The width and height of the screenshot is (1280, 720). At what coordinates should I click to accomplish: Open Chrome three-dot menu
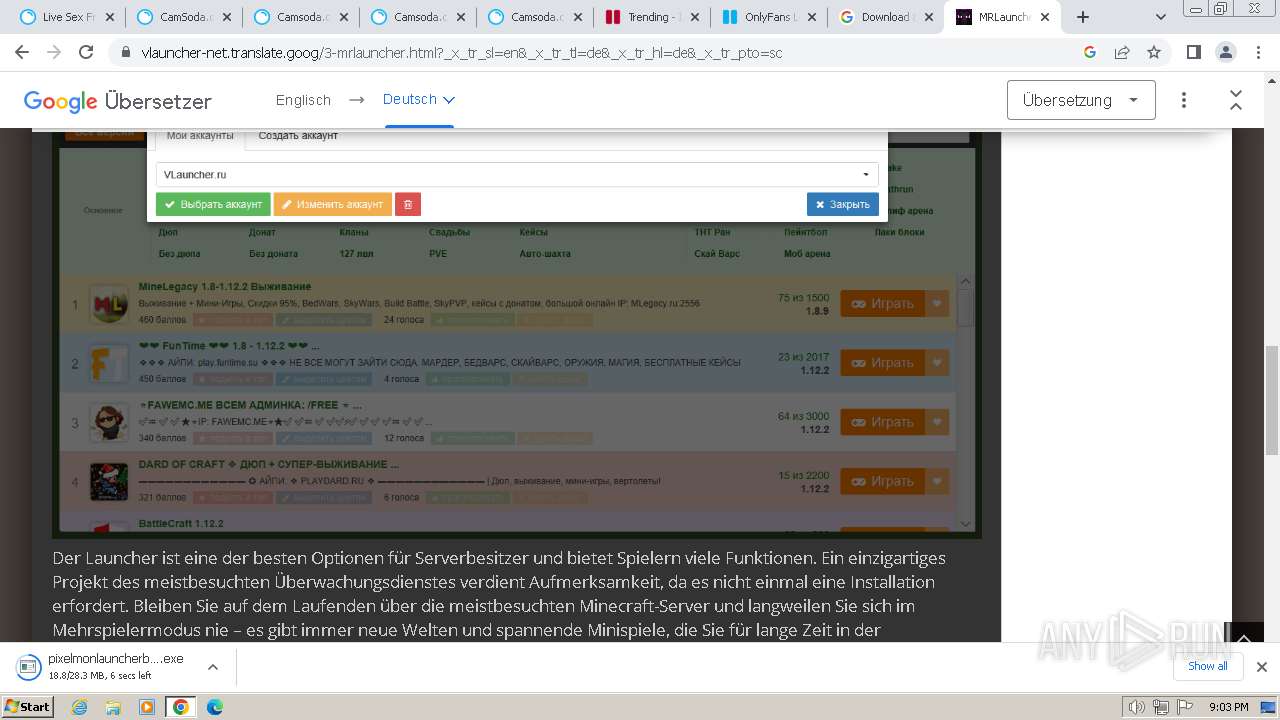pyautogui.click(x=1256, y=53)
